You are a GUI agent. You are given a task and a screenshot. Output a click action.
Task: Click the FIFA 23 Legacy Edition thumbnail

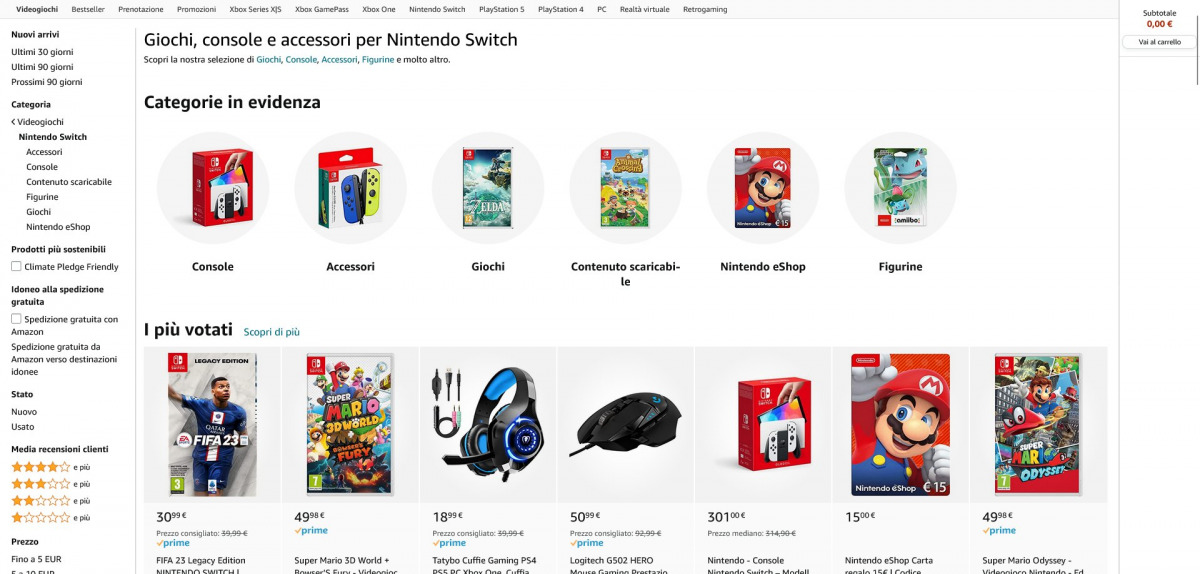click(x=212, y=424)
